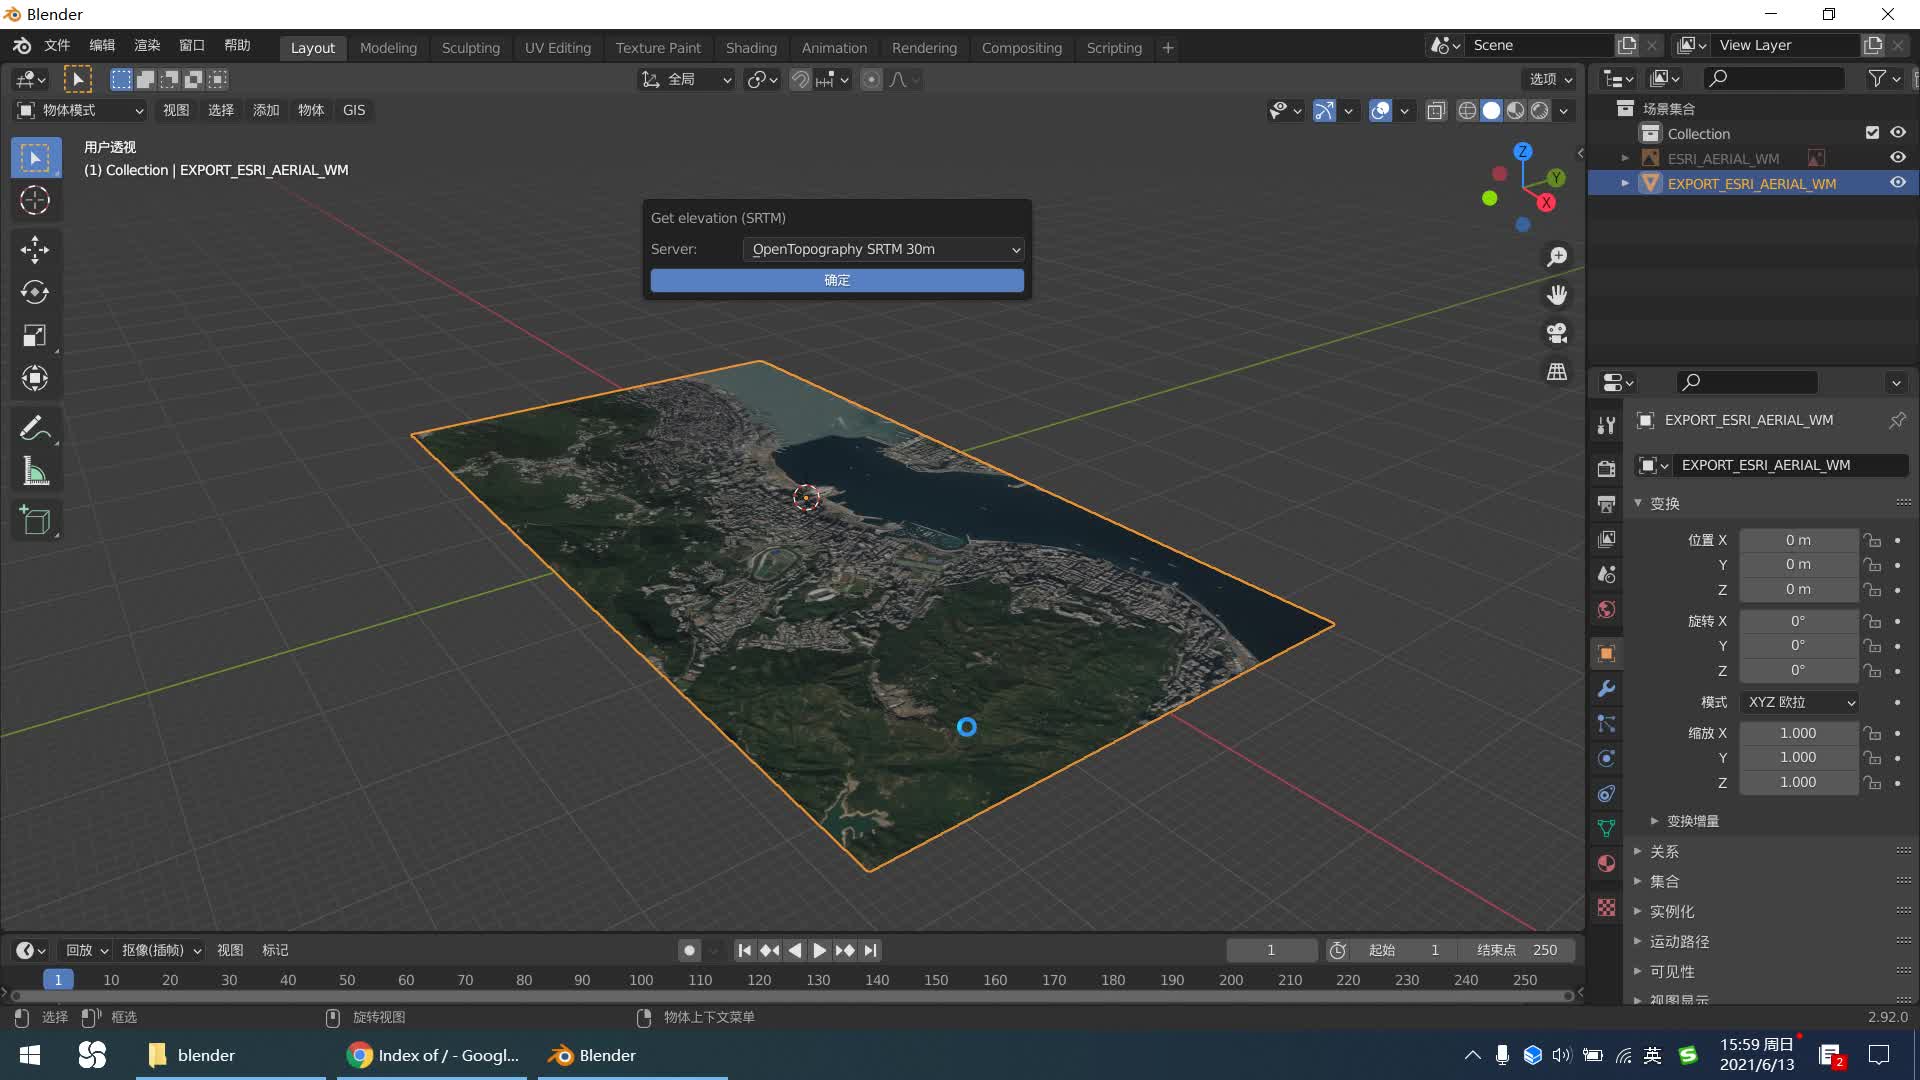This screenshot has width=1920, height=1080.
Task: Open the Modifiers wrench properties tab
Action: point(1606,689)
